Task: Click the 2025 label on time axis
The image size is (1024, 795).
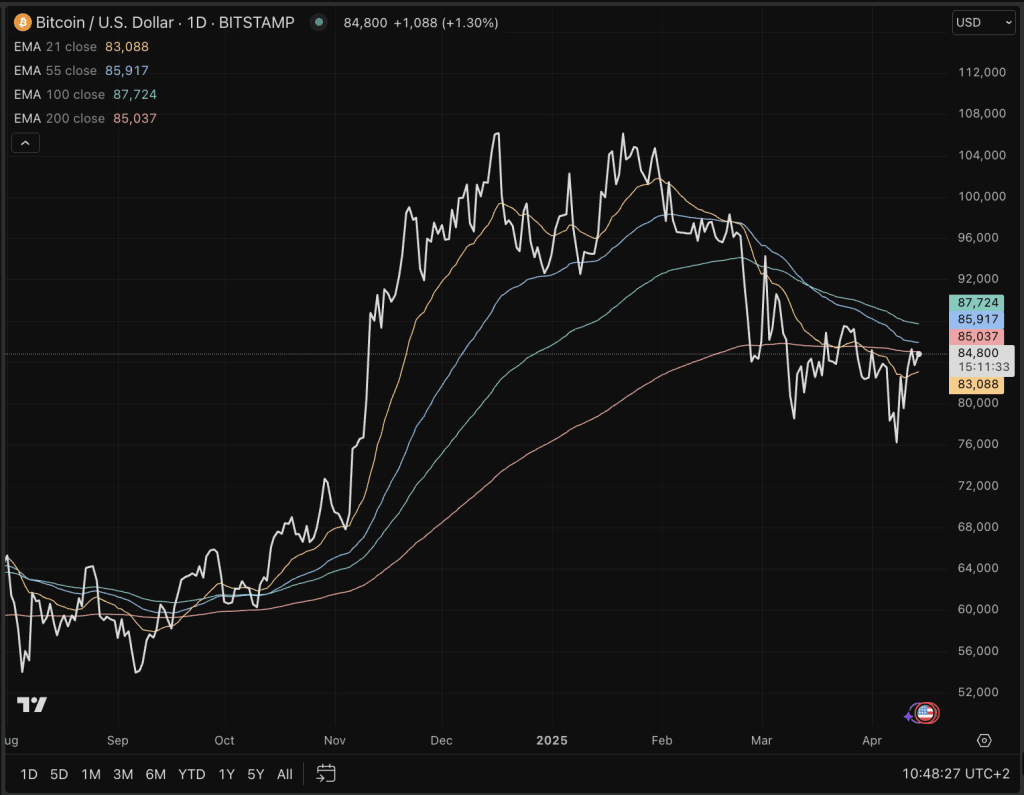Action: click(x=552, y=740)
